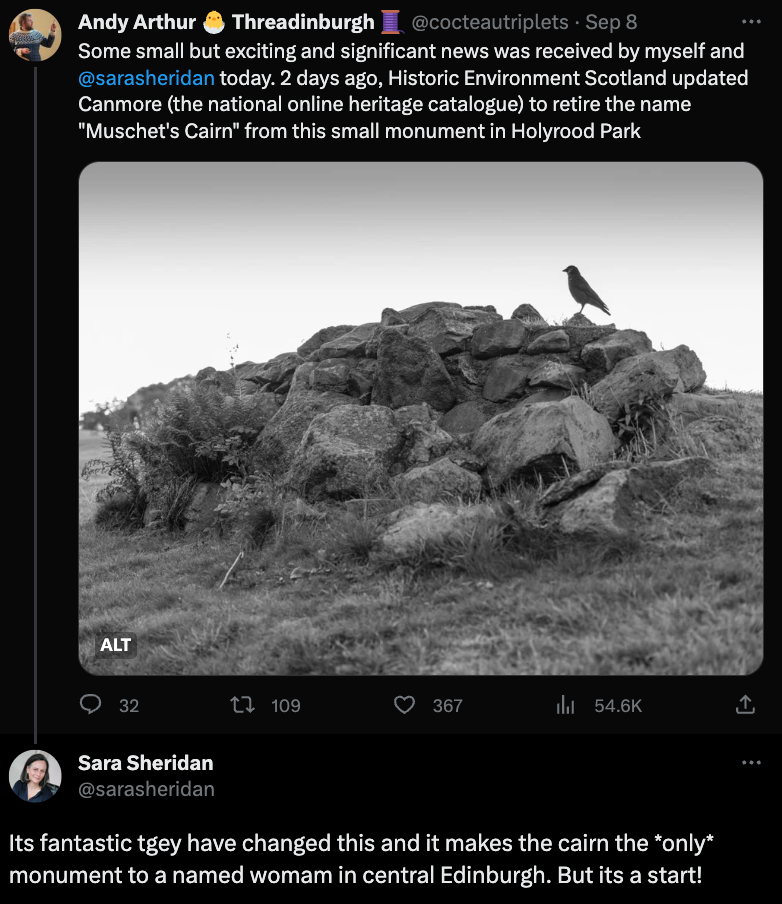Click the @sarasheridan handle under Sara's name
782x904 pixels.
tap(146, 789)
